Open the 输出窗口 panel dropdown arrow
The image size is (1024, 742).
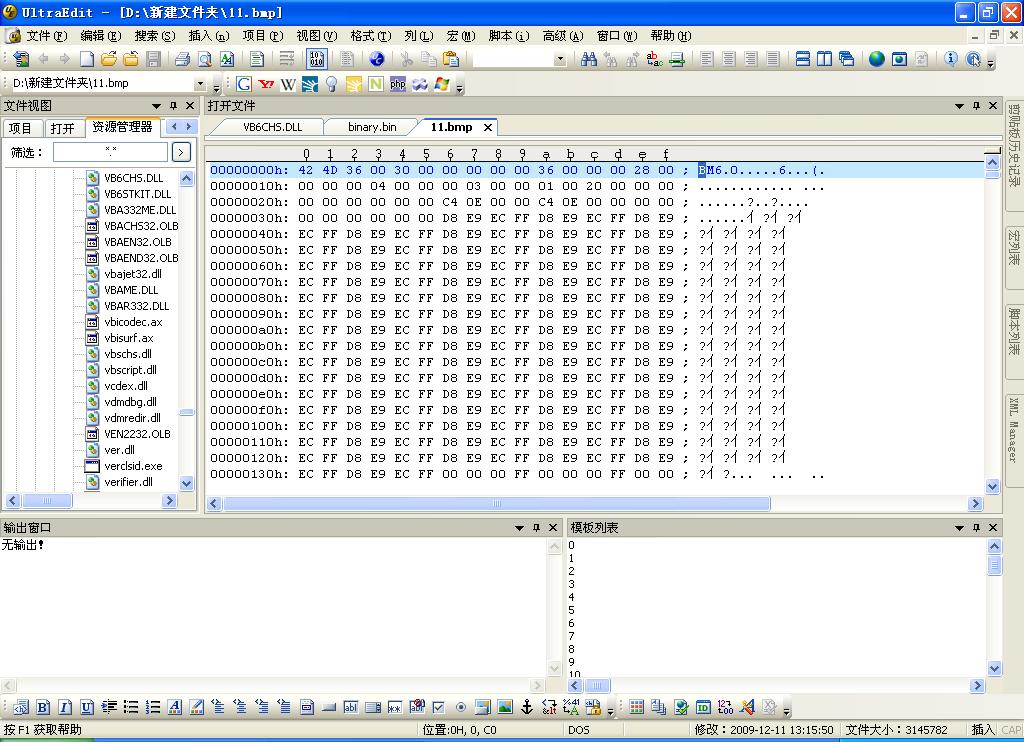(519, 528)
